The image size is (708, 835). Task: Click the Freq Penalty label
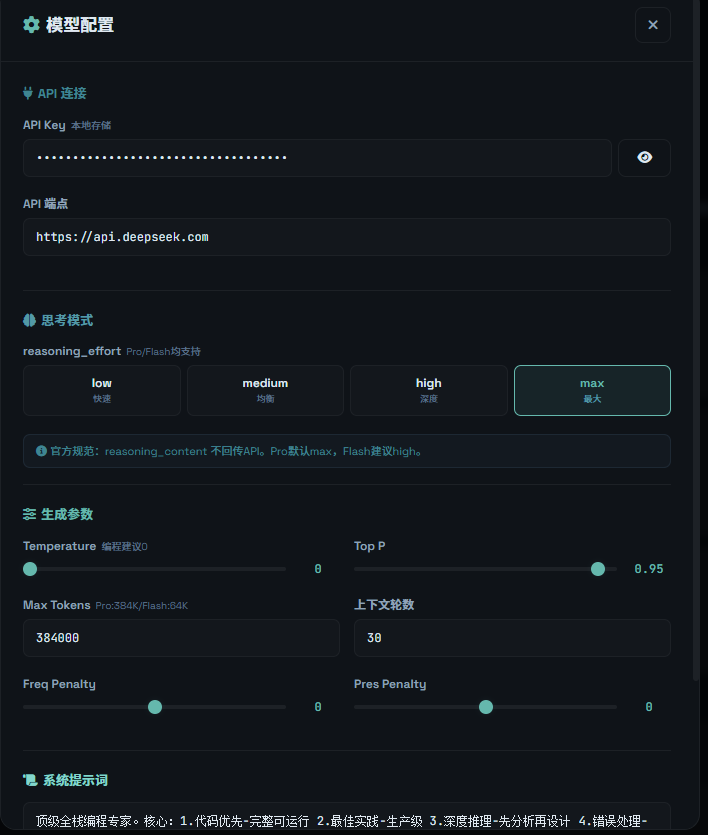(x=59, y=684)
